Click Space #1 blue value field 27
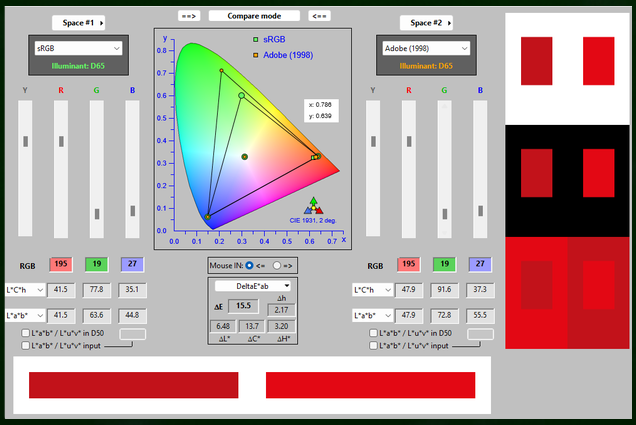 (x=132, y=264)
